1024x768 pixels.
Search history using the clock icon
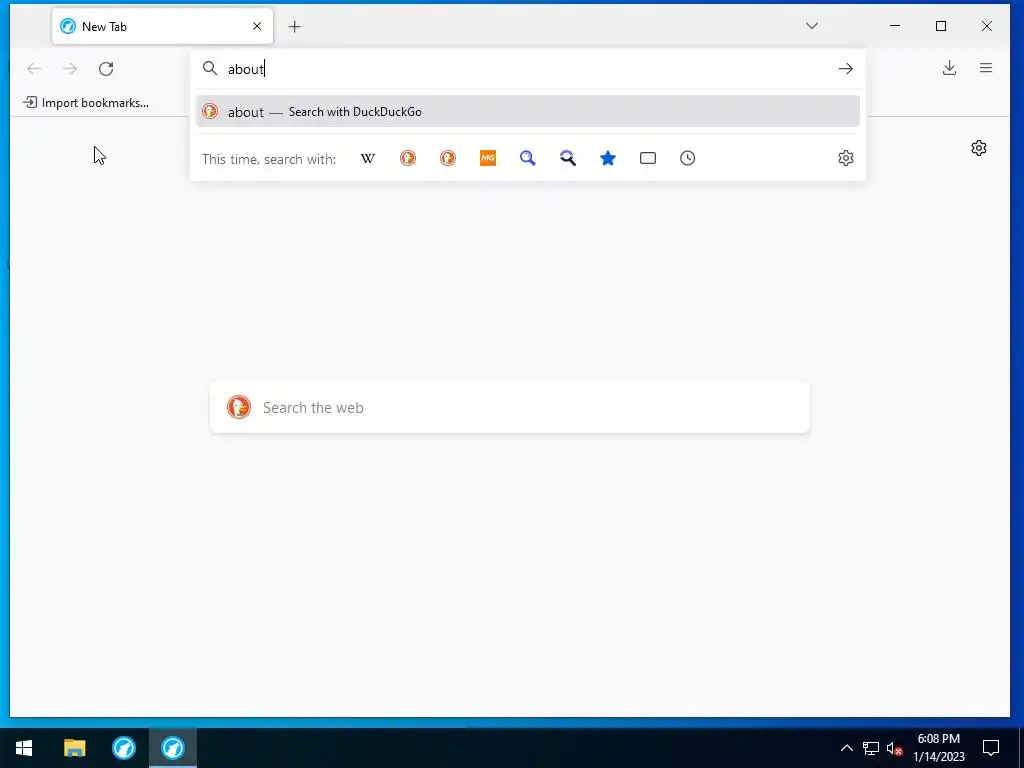click(x=688, y=158)
